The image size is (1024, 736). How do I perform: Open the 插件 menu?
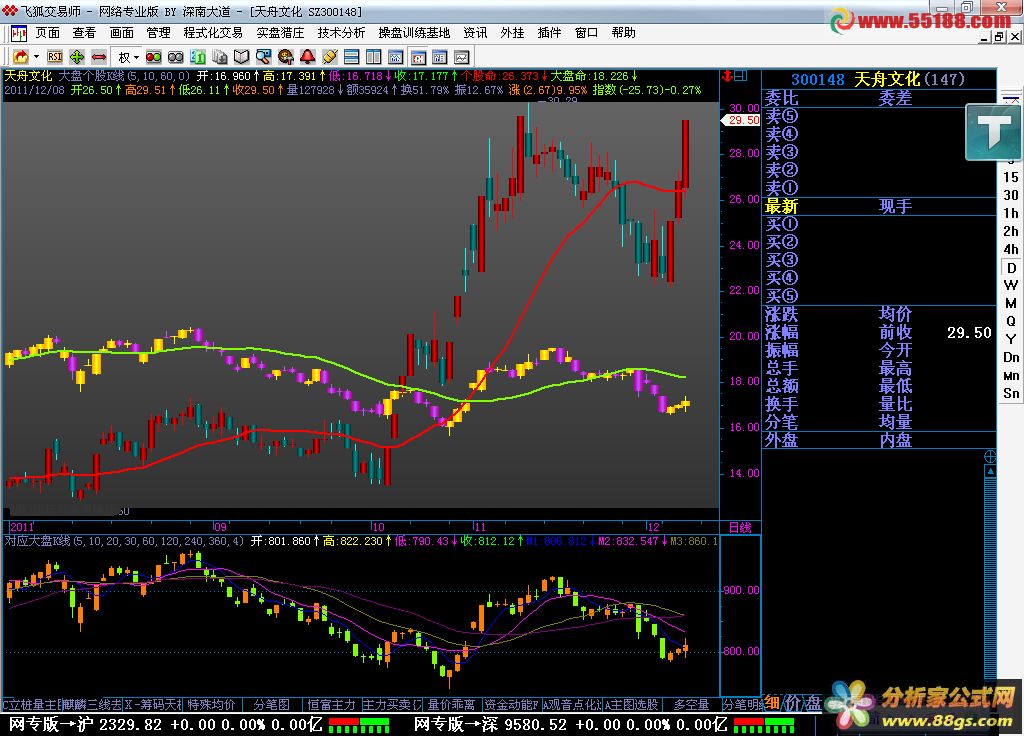coord(549,33)
